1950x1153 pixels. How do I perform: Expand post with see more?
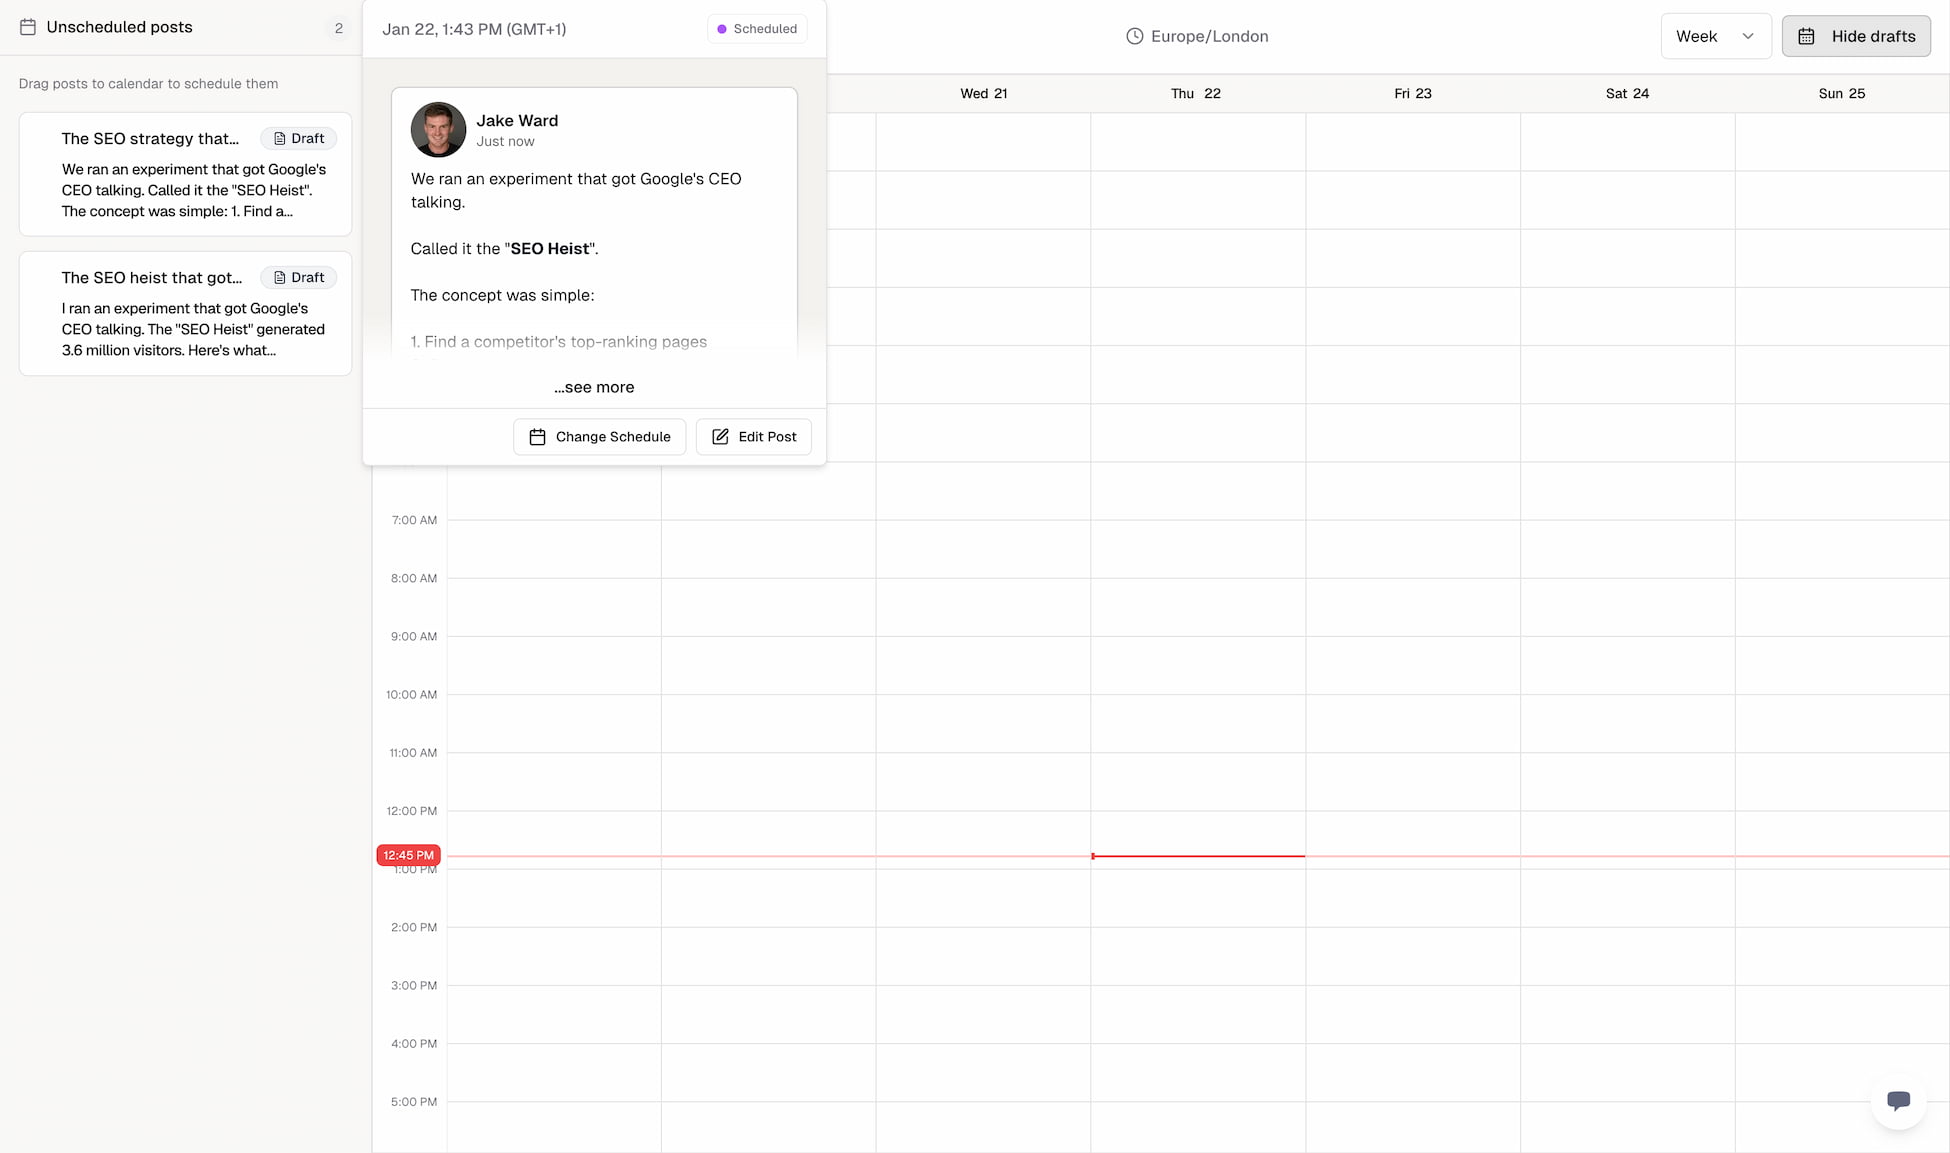pos(594,387)
